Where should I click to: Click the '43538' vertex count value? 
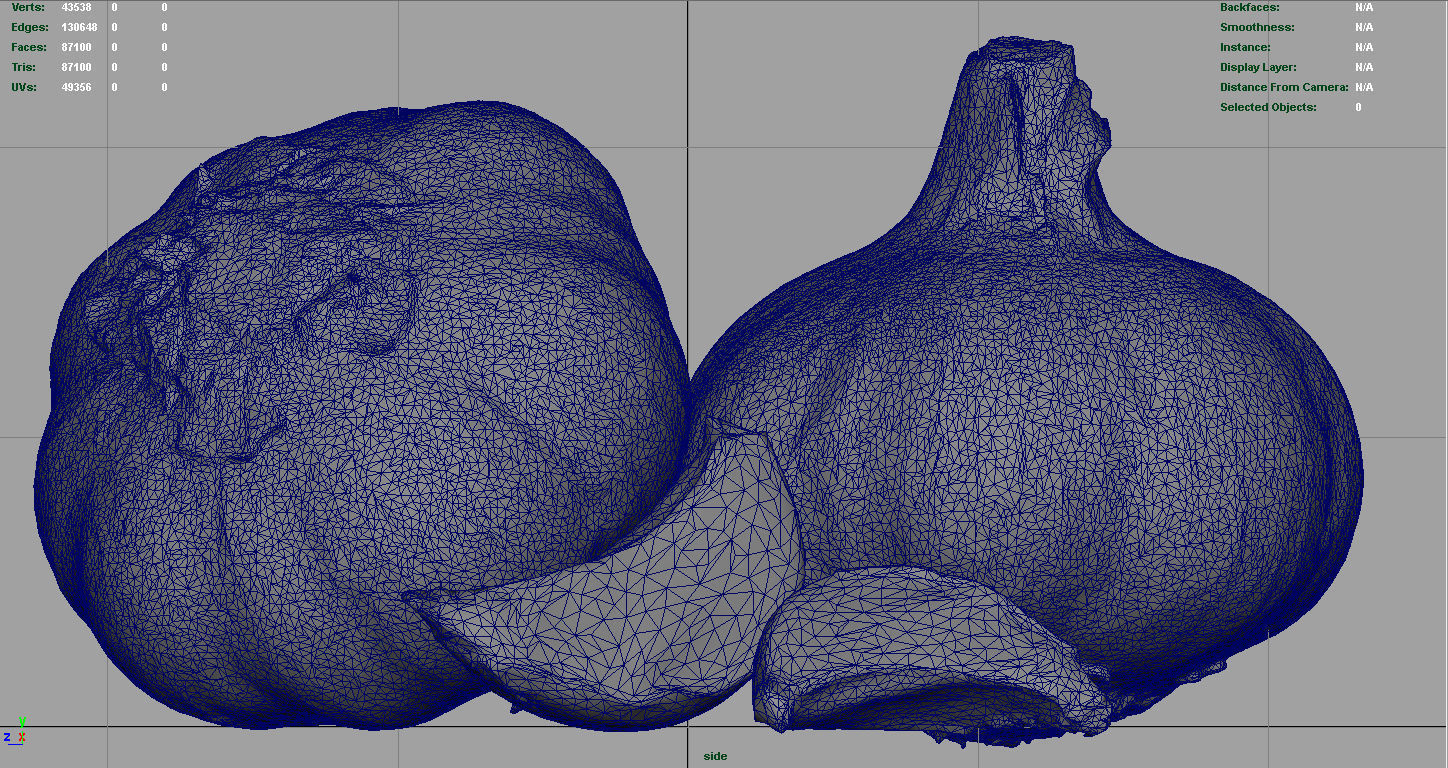click(x=76, y=7)
